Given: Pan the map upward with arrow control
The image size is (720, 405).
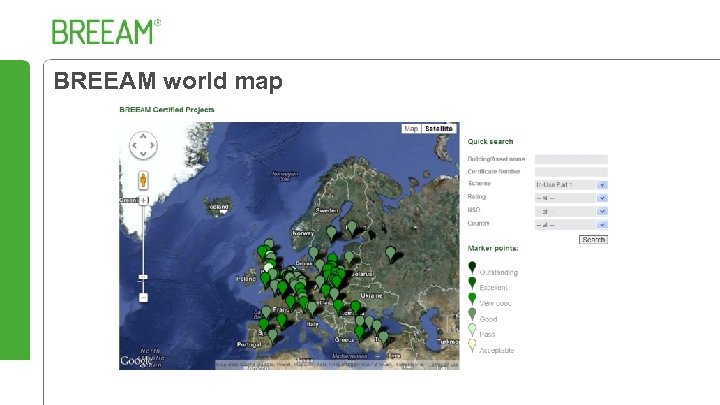Looking at the screenshot, I should 143,136.
